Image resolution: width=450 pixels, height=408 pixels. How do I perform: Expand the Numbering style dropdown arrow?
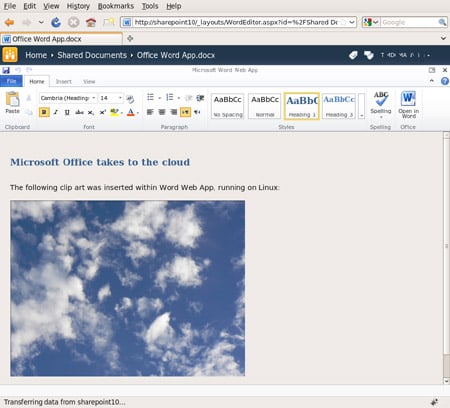pos(179,98)
